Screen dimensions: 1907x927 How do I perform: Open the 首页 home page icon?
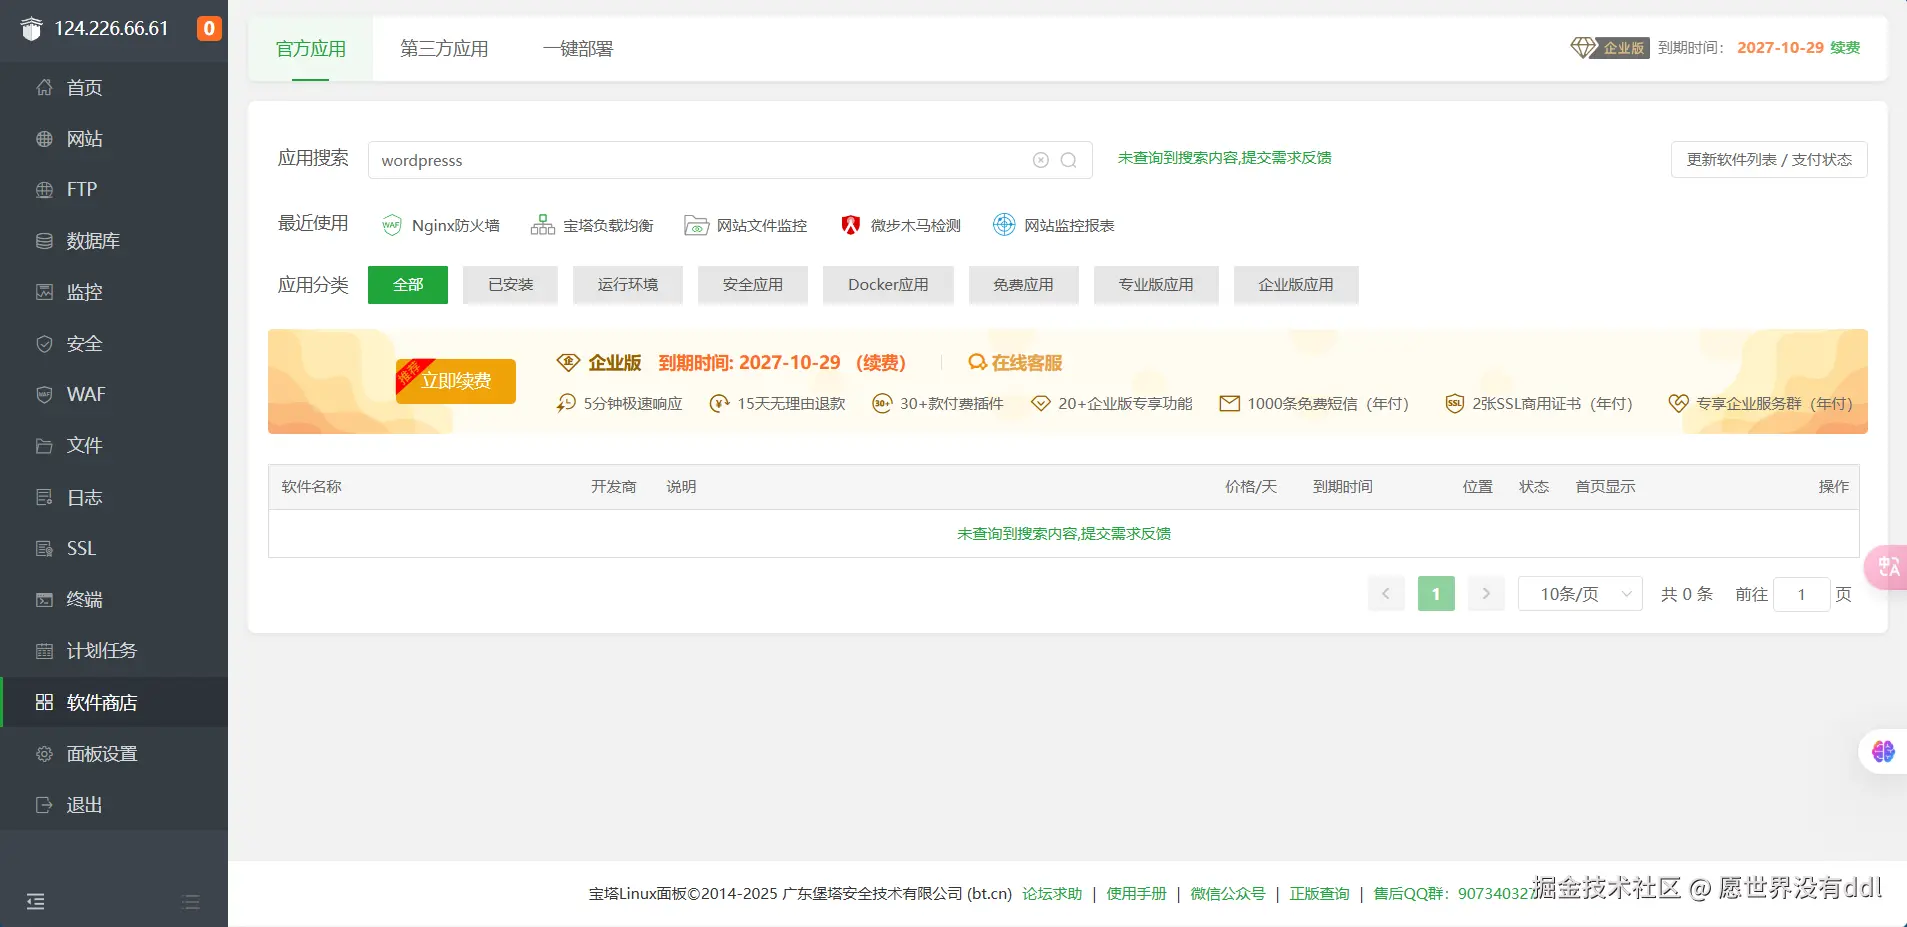click(44, 88)
